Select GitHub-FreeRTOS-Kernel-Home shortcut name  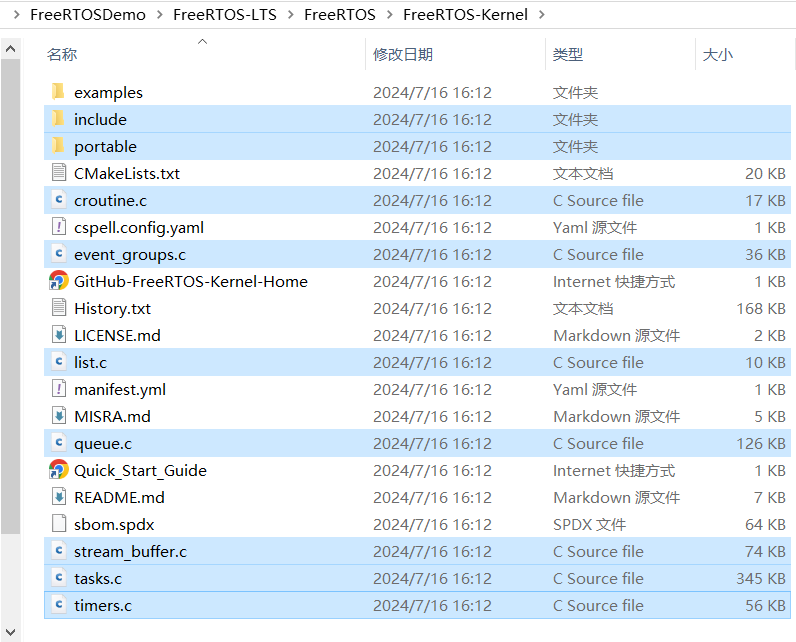tap(191, 281)
